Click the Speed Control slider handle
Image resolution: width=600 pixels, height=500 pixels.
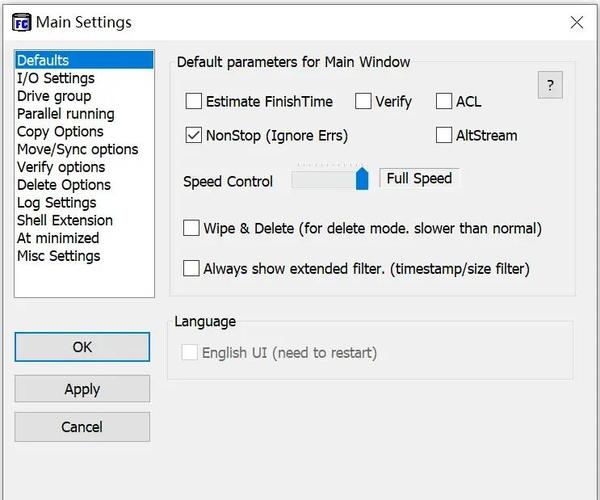pyautogui.click(x=362, y=179)
